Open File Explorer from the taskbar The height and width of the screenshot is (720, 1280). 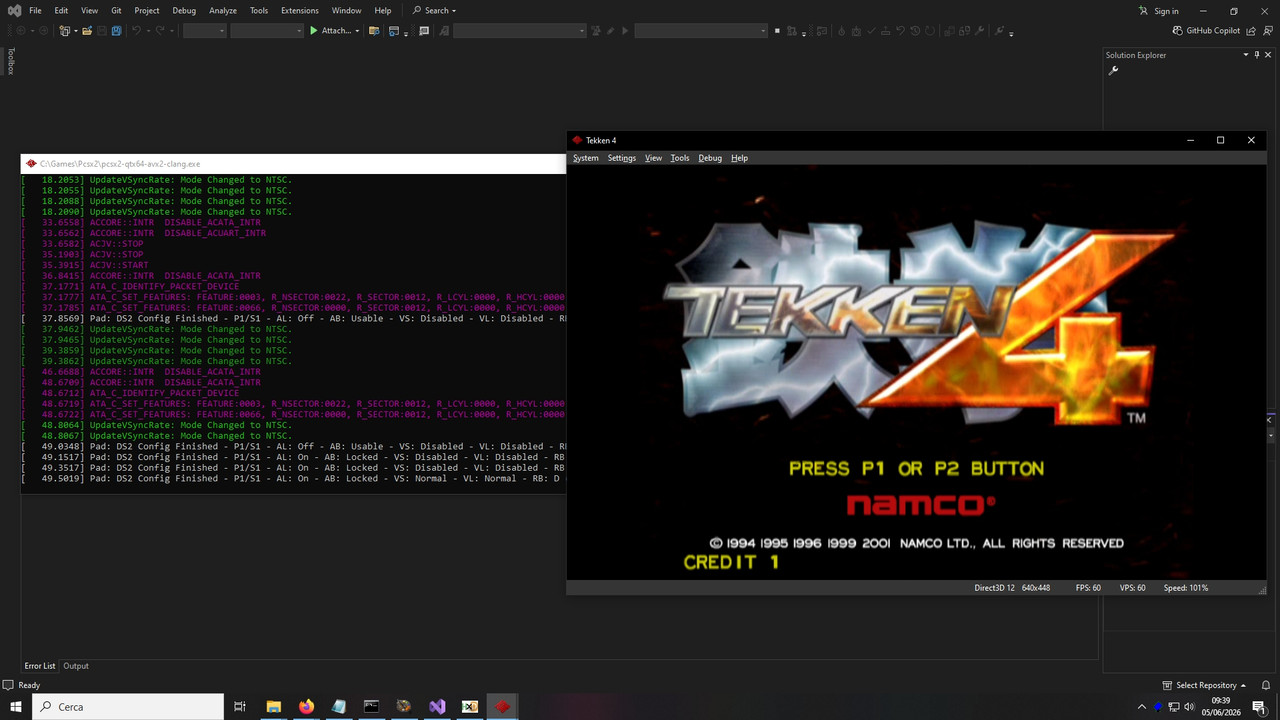click(273, 707)
